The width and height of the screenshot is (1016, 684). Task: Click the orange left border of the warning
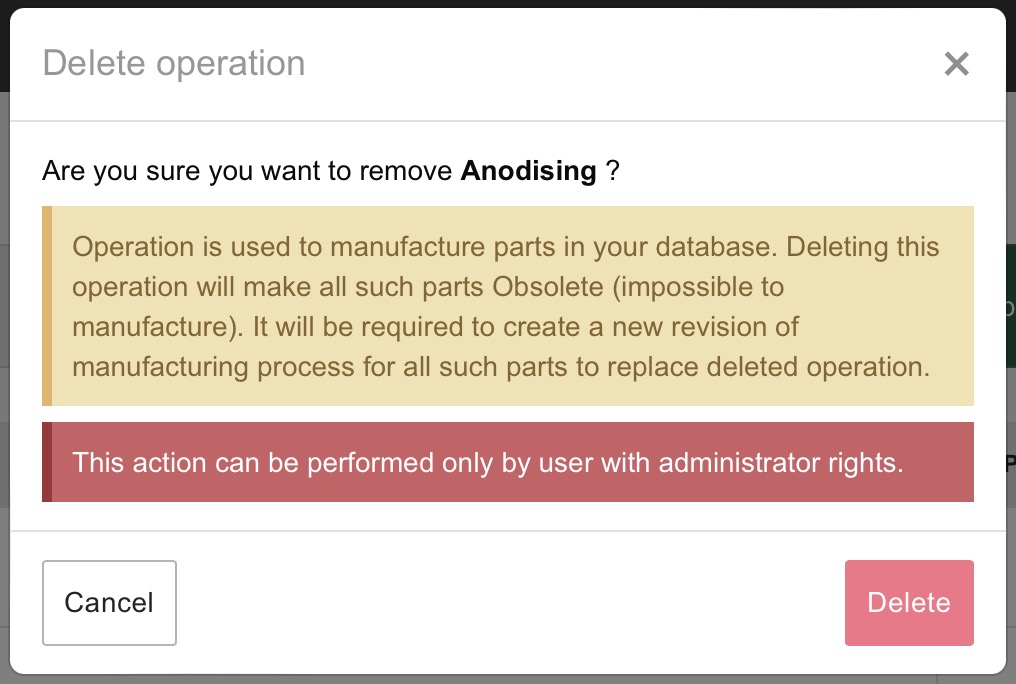click(47, 305)
